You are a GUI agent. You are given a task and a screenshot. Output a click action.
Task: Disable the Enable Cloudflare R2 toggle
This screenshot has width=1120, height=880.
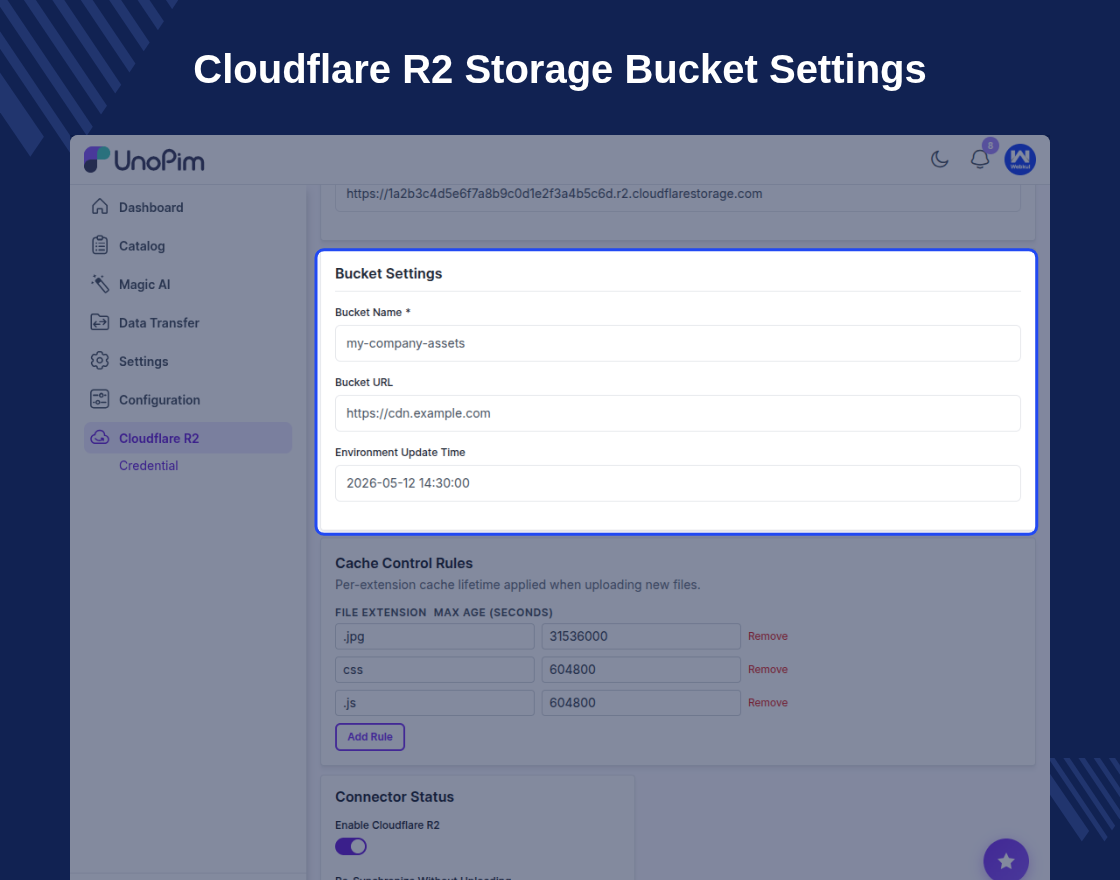[x=351, y=846]
